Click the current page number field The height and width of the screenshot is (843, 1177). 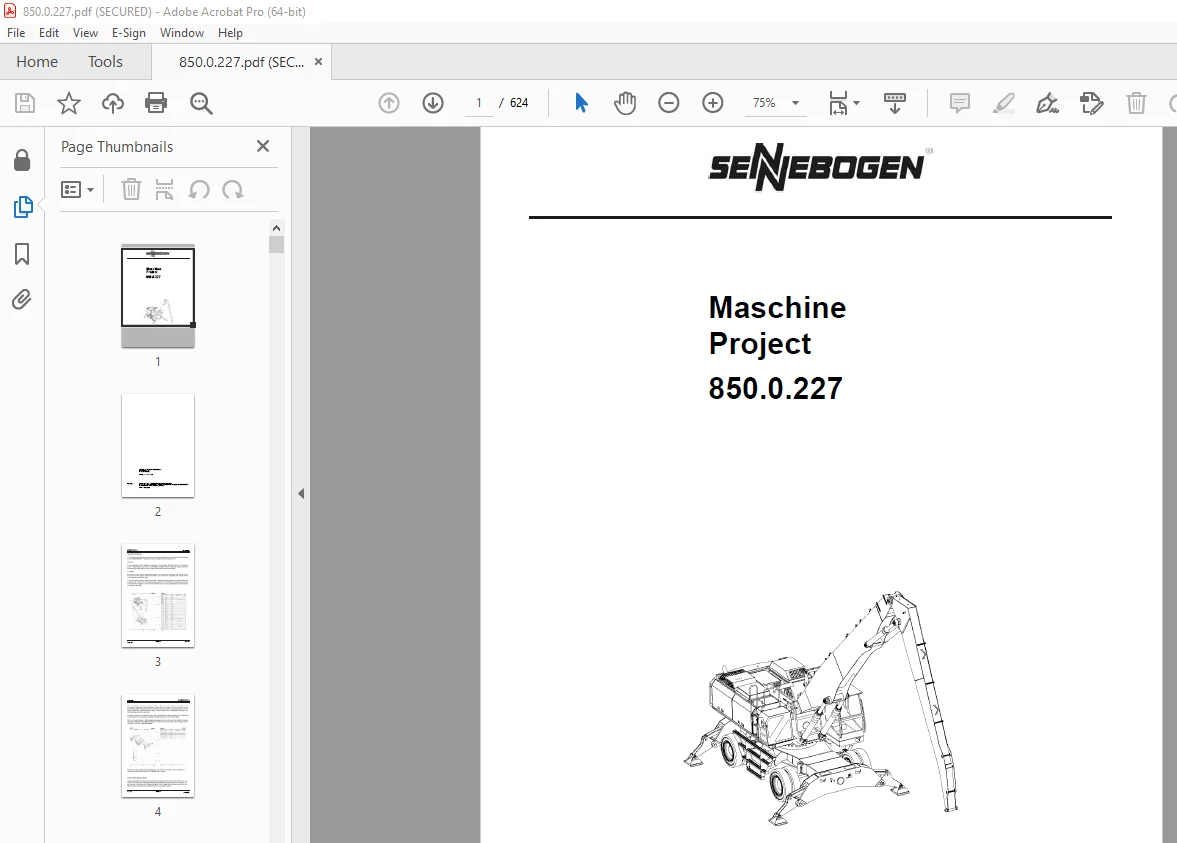click(x=478, y=103)
